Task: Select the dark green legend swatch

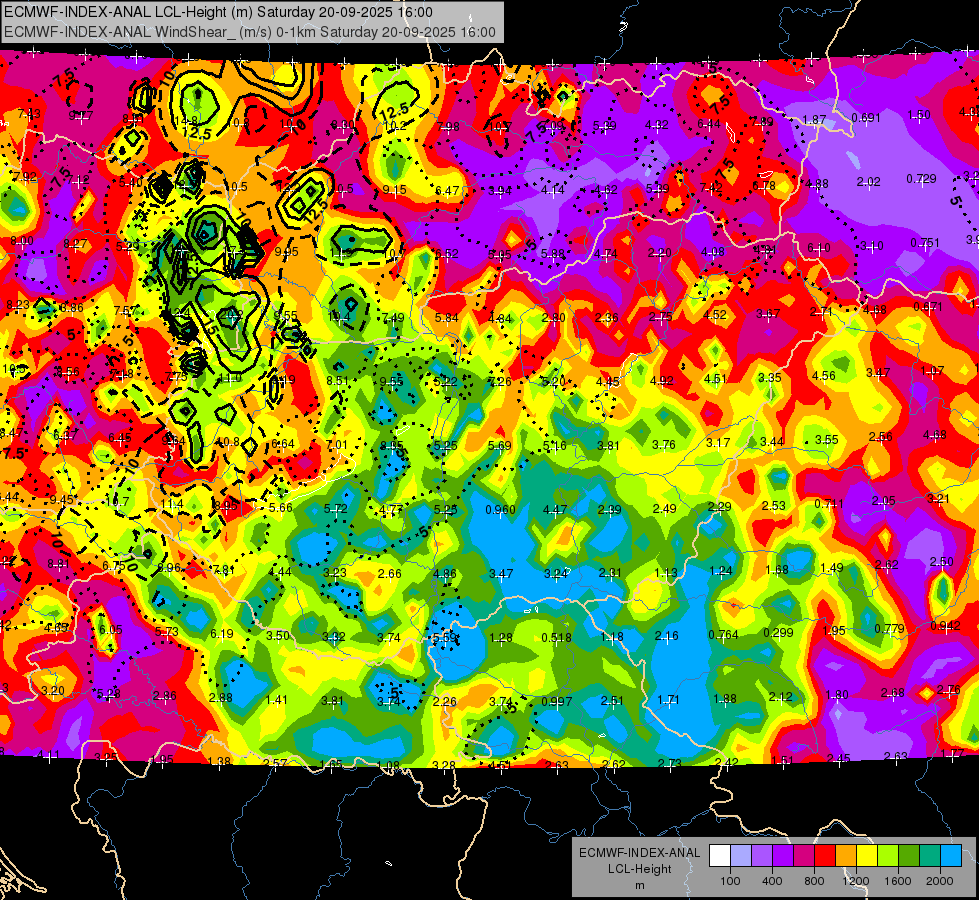Action: (x=908, y=856)
